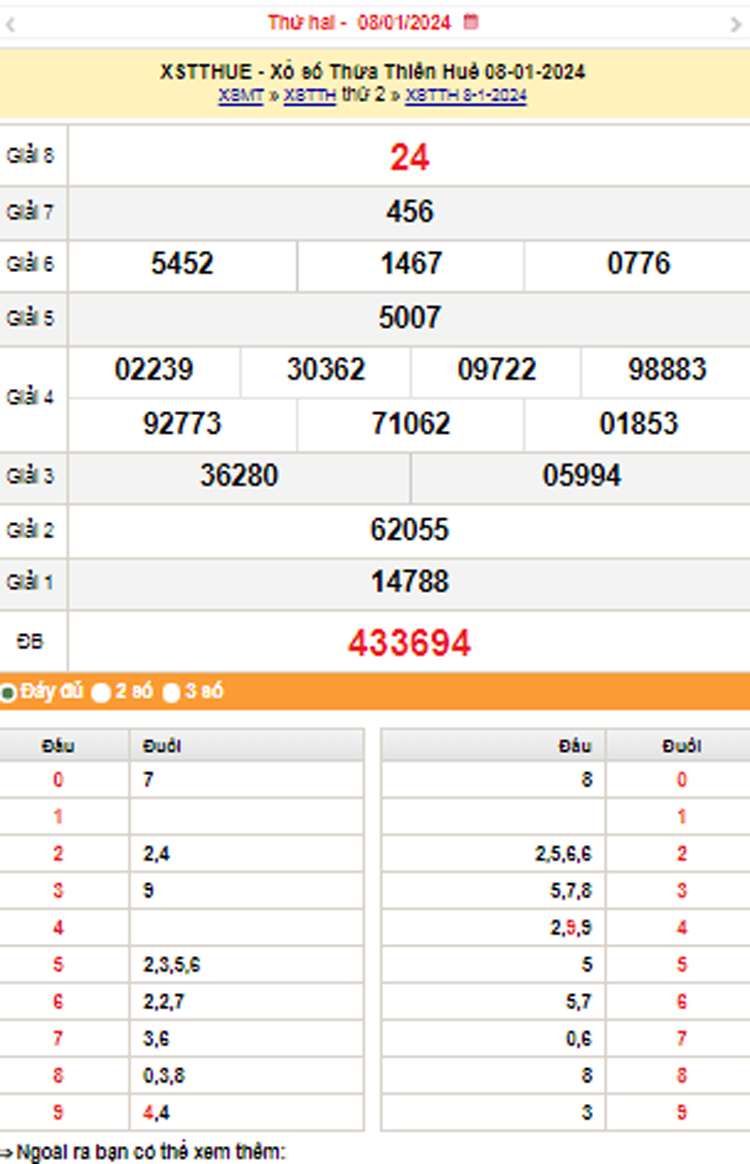The image size is (750, 1164).
Task: Click head value 2,9,9 for tail 4
Action: [x=570, y=928]
